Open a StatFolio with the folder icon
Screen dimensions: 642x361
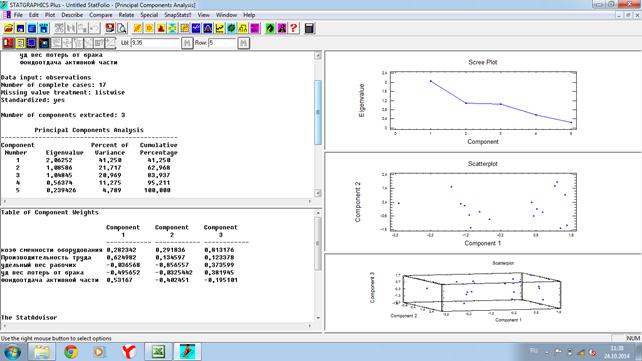[x=9, y=28]
